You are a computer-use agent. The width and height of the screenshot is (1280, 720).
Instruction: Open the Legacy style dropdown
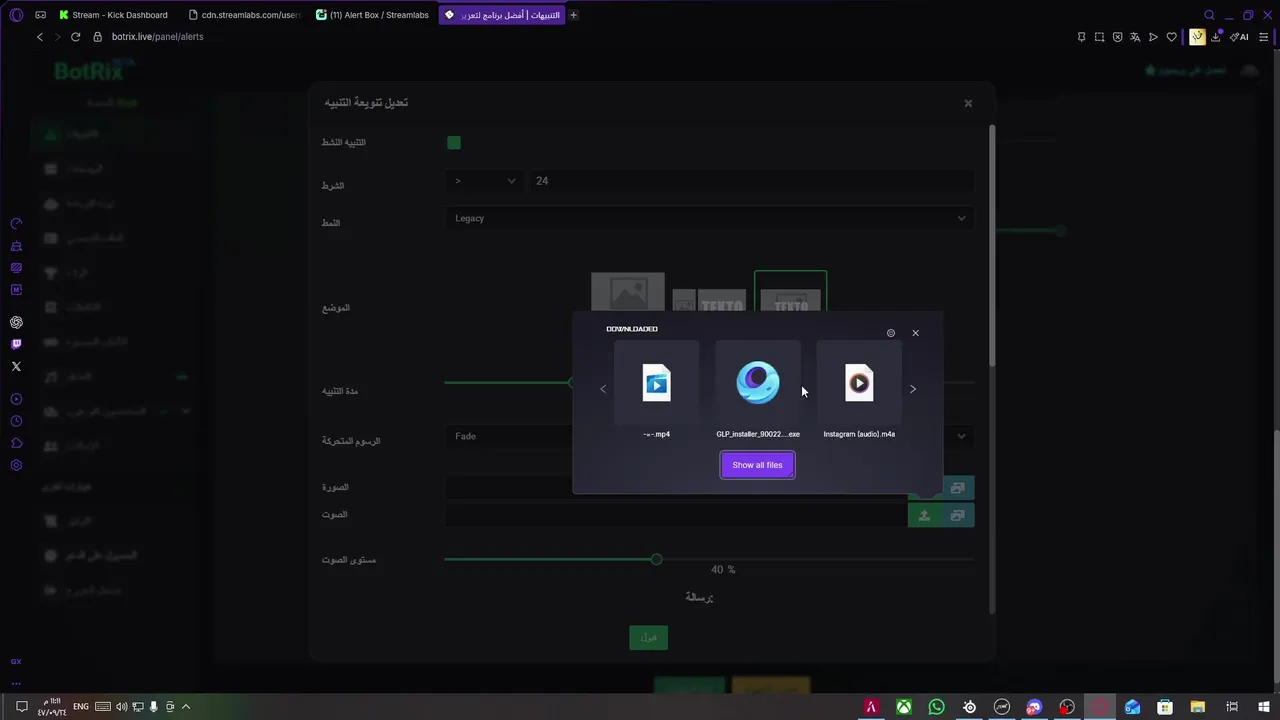pos(709,218)
